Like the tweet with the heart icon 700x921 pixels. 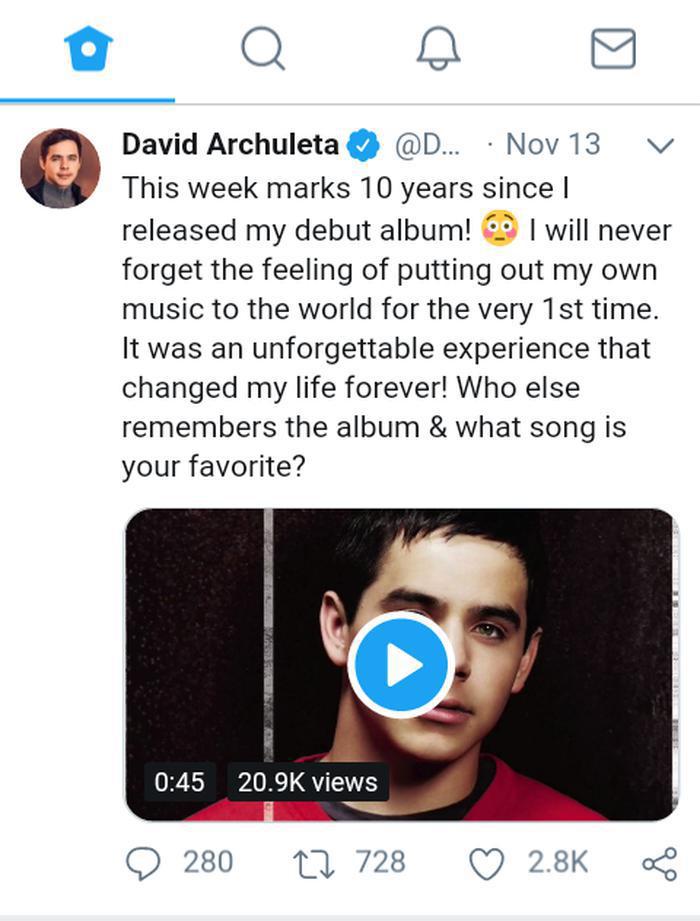pyautogui.click(x=487, y=863)
